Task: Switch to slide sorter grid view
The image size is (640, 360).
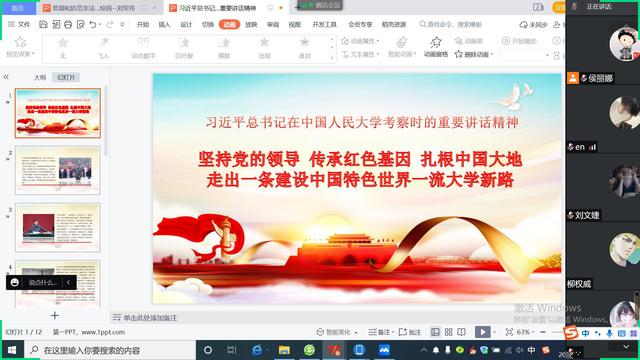Action: tap(449, 332)
